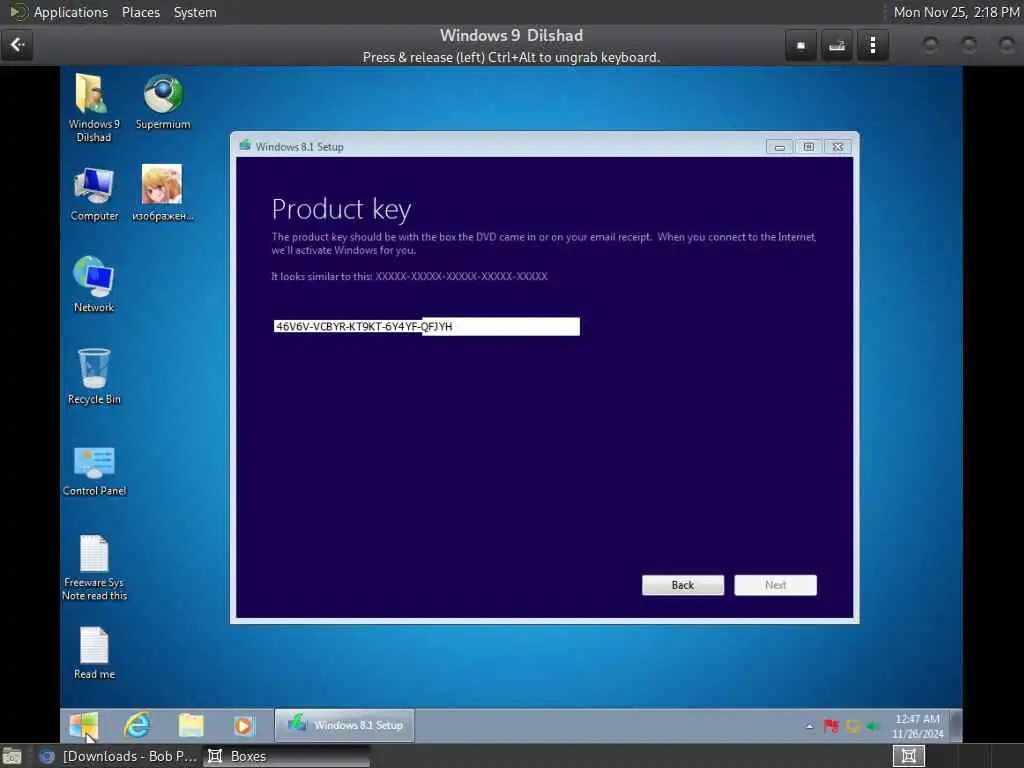Click the red Action Center flag icon
Image resolution: width=1024 pixels, height=768 pixels.
(x=831, y=726)
